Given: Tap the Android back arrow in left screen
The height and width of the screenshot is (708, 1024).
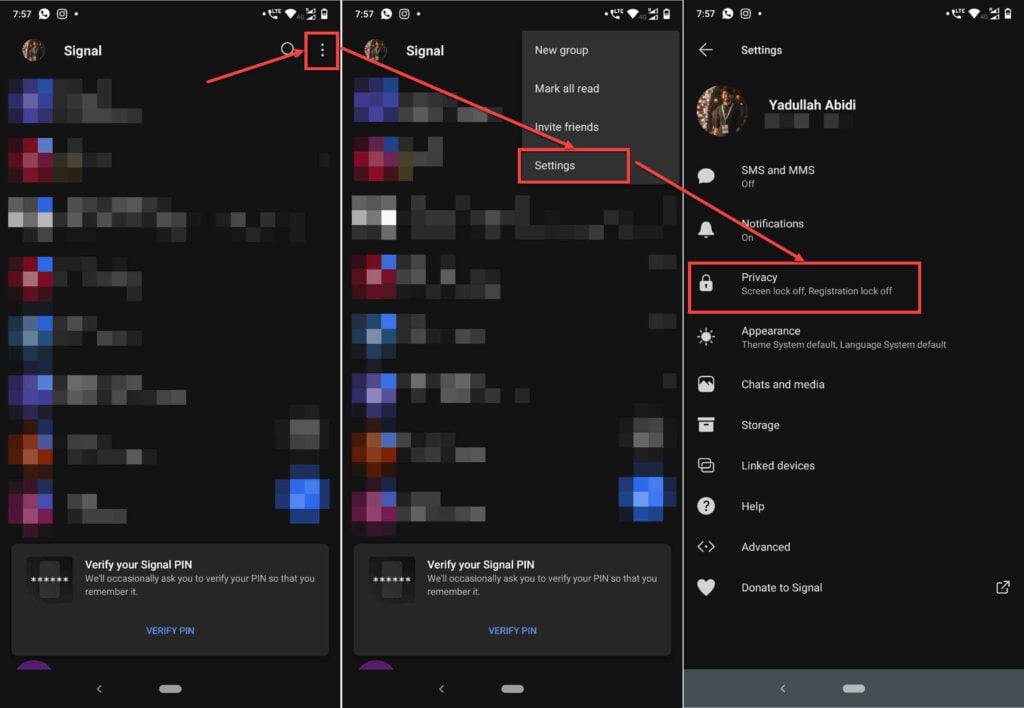Looking at the screenshot, I should pyautogui.click(x=99, y=688).
